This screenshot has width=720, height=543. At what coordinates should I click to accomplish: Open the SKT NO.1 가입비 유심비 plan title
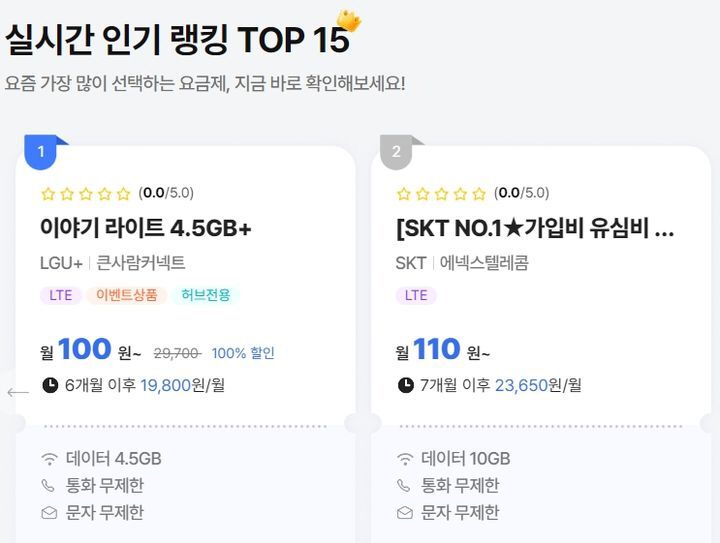pyautogui.click(x=535, y=229)
